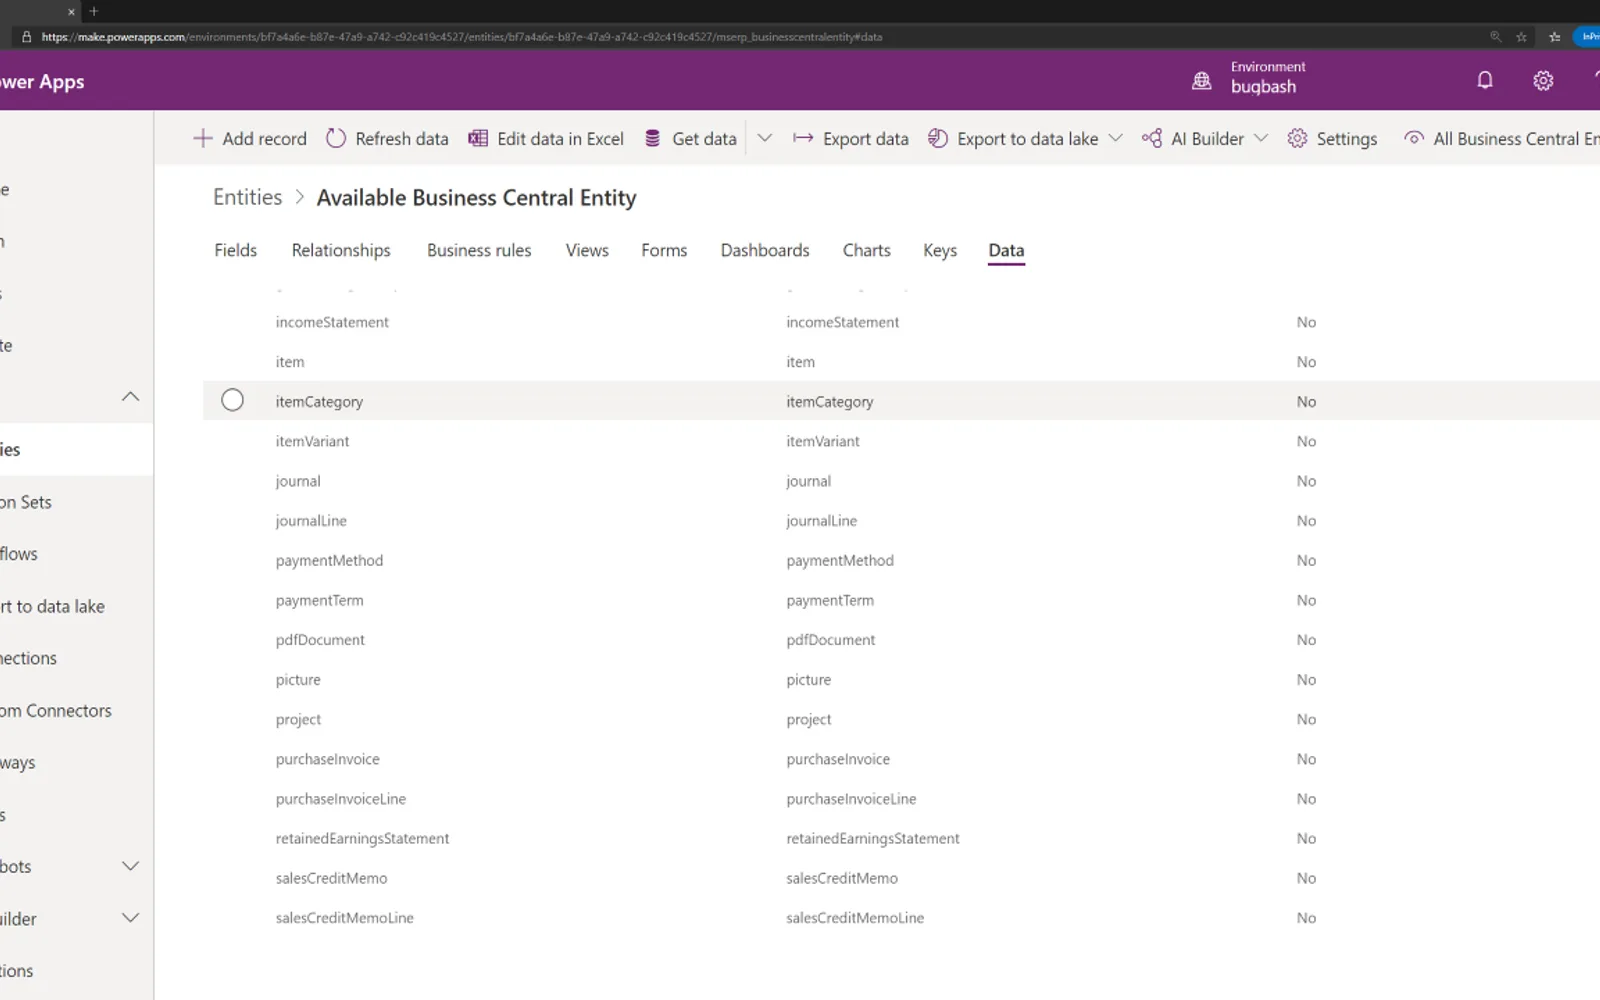Click the journalLine row name
The width and height of the screenshot is (1600, 1000).
click(311, 521)
